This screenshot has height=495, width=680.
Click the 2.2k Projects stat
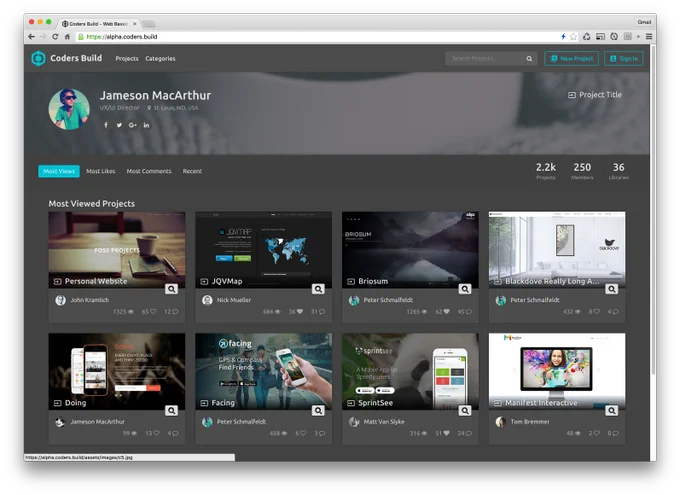point(546,171)
